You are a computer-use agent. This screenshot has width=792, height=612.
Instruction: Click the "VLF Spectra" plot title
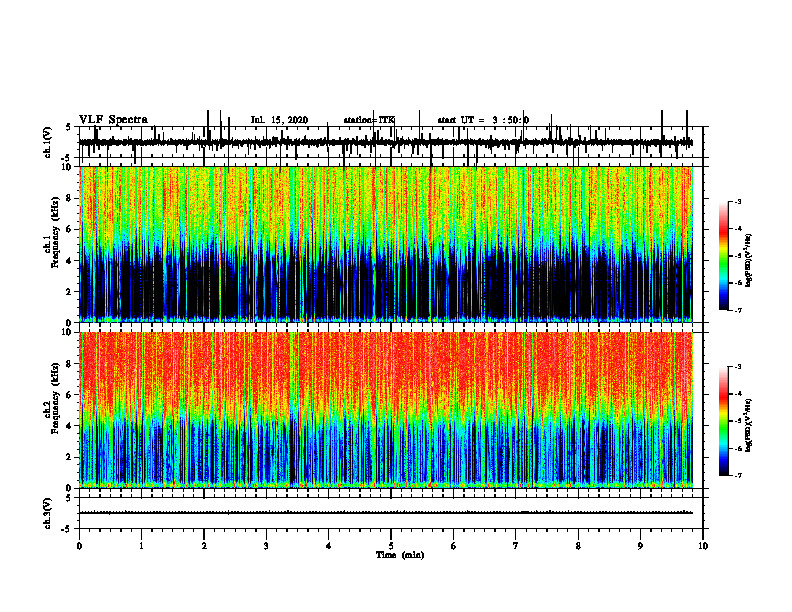(x=113, y=120)
